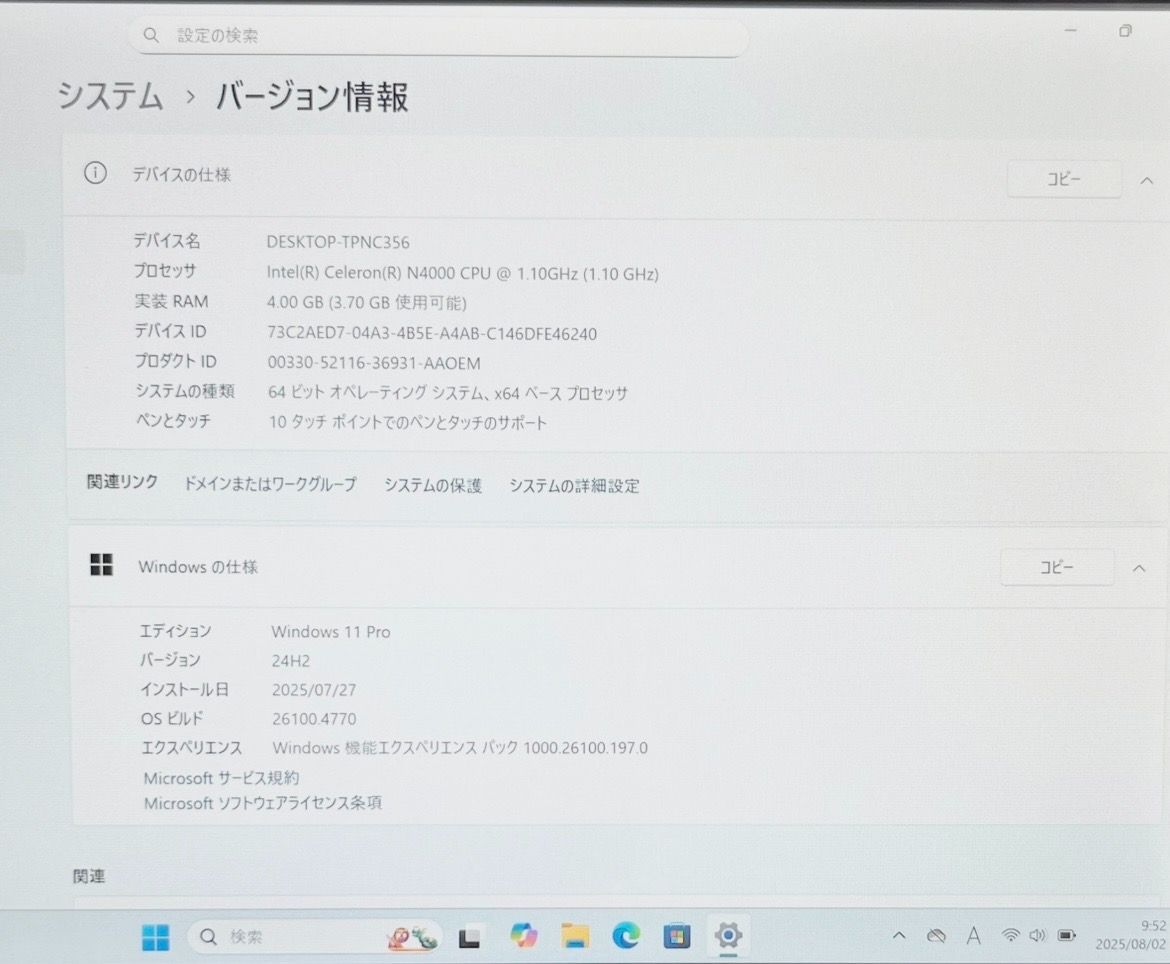Collapse the デバイスの仕様 section chevron

click(x=1147, y=181)
